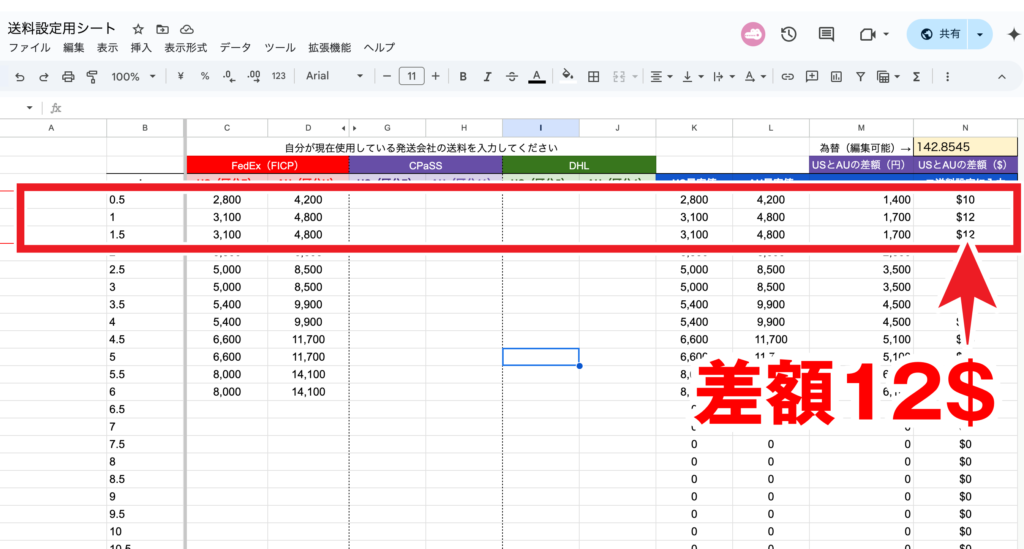This screenshot has height=549, width=1024.
Task: Select the FedEx（FICP） header cell
Action: click(268, 165)
